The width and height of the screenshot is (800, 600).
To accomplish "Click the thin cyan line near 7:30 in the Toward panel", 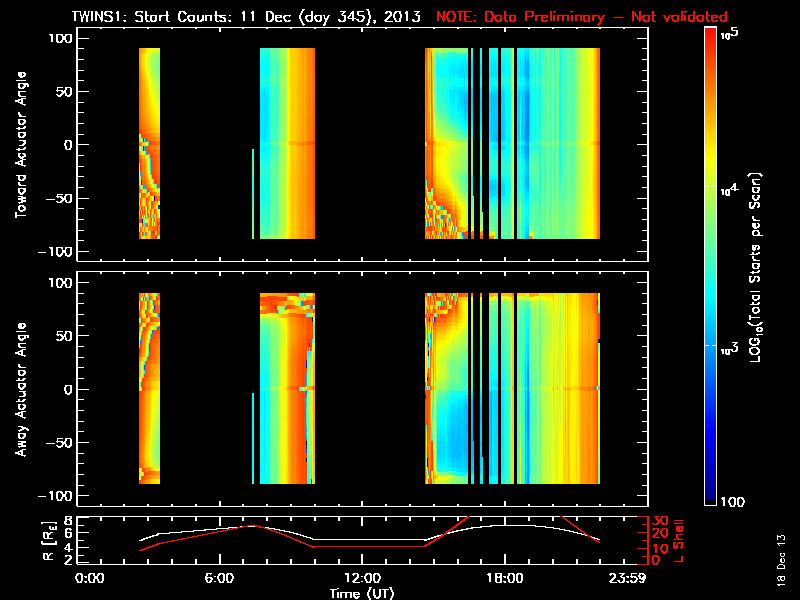I will (x=253, y=194).
